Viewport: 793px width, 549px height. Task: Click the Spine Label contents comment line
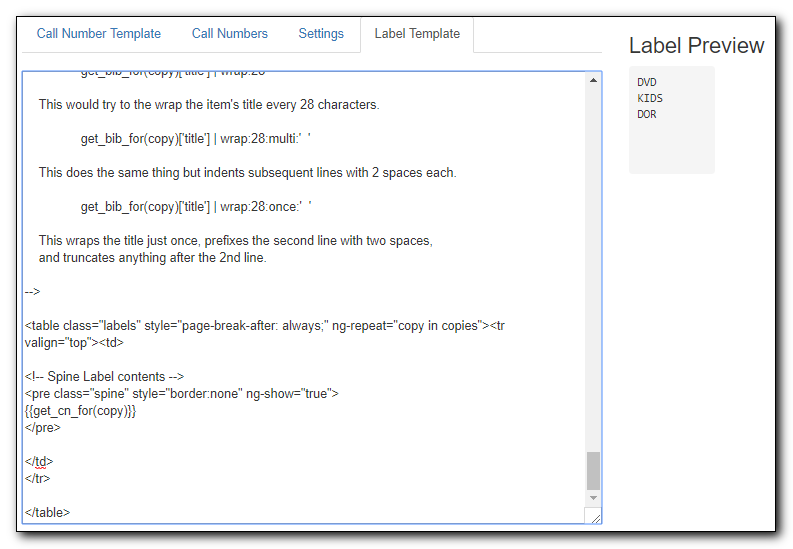coord(104,377)
